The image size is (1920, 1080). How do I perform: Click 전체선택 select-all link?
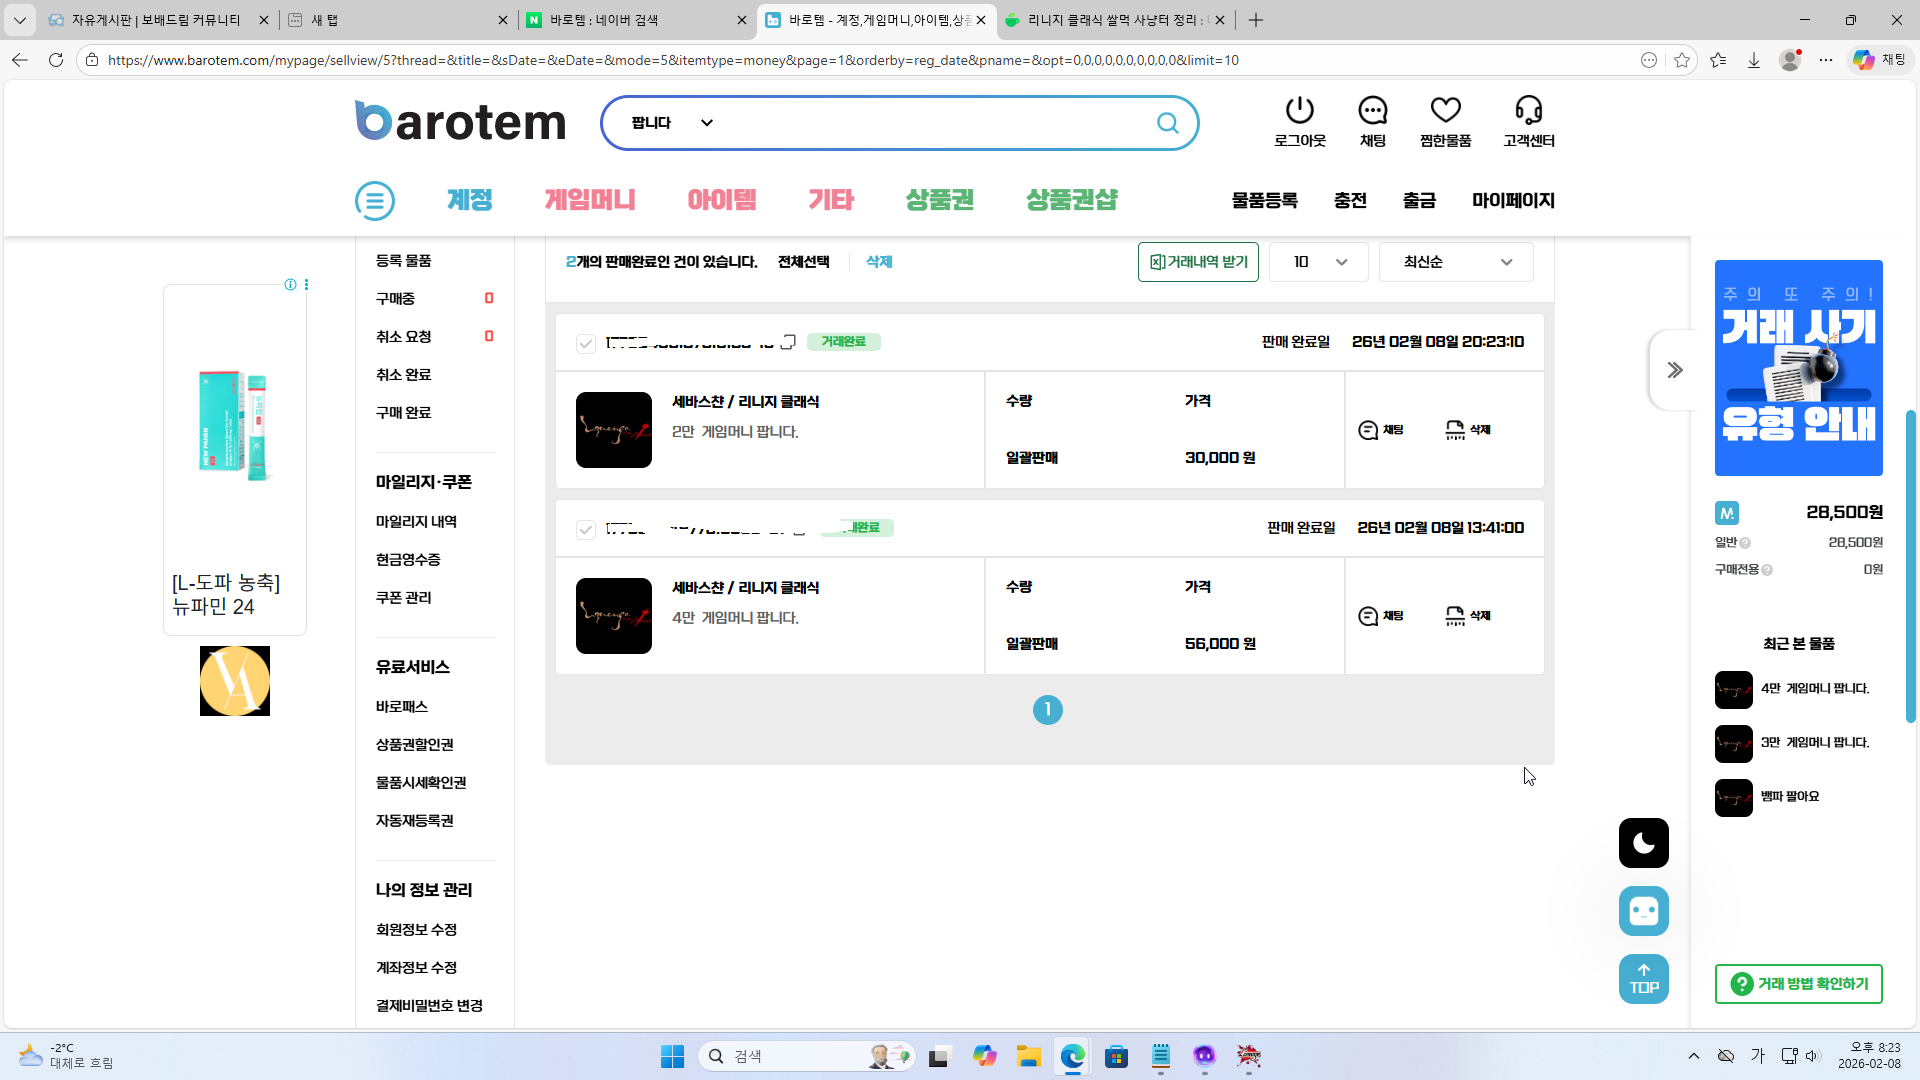(804, 262)
